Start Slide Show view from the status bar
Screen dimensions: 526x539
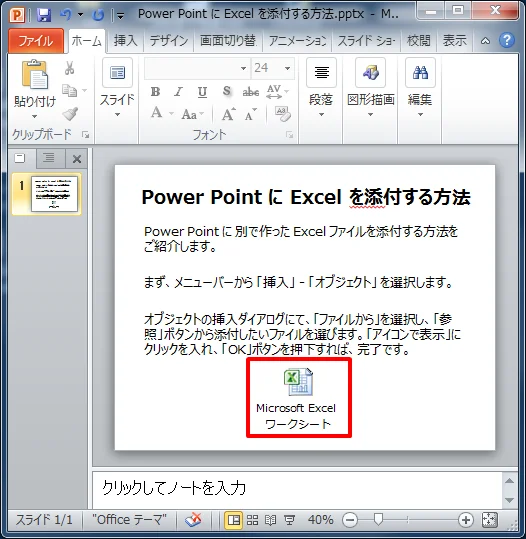(x=289, y=520)
